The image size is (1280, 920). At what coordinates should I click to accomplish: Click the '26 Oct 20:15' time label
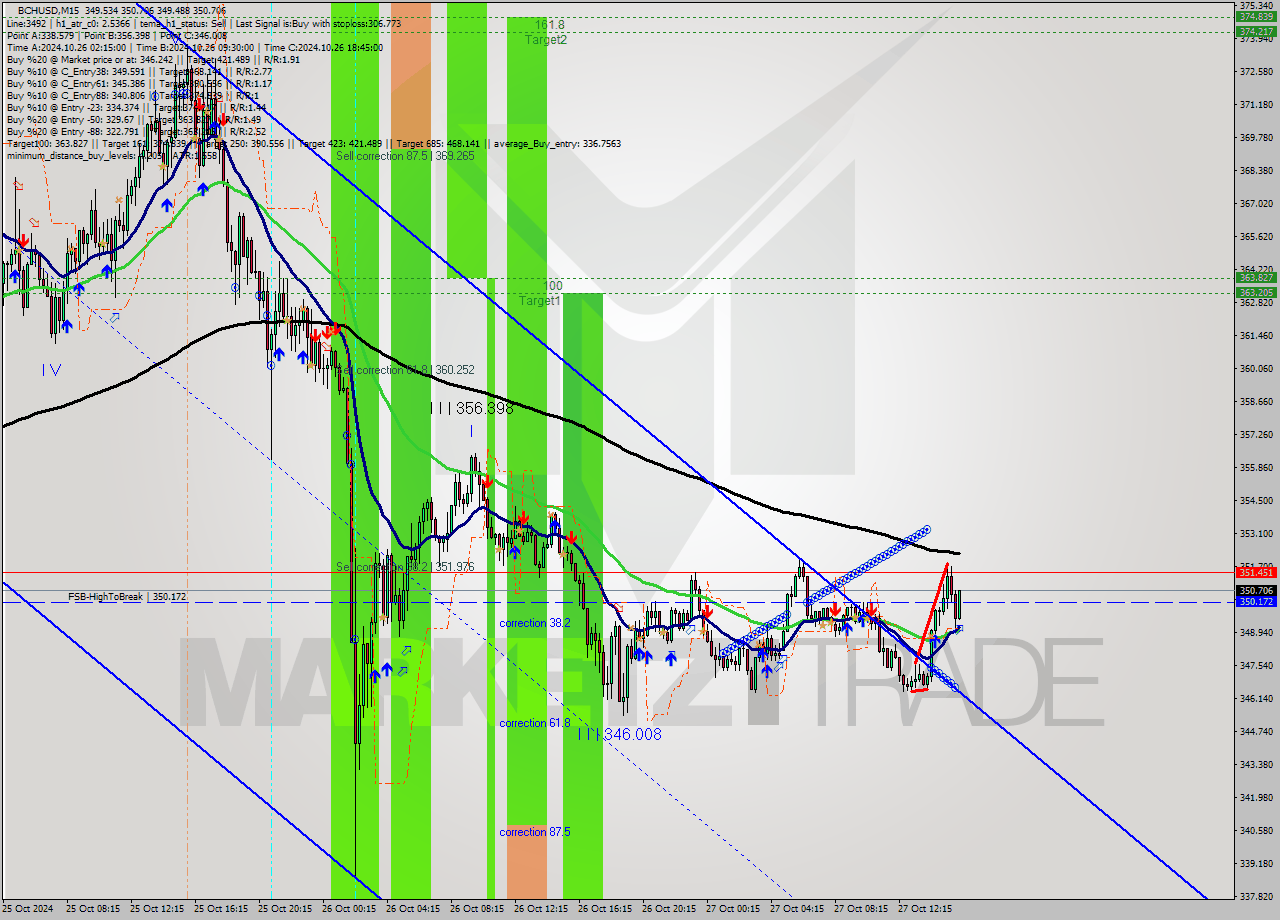click(669, 910)
